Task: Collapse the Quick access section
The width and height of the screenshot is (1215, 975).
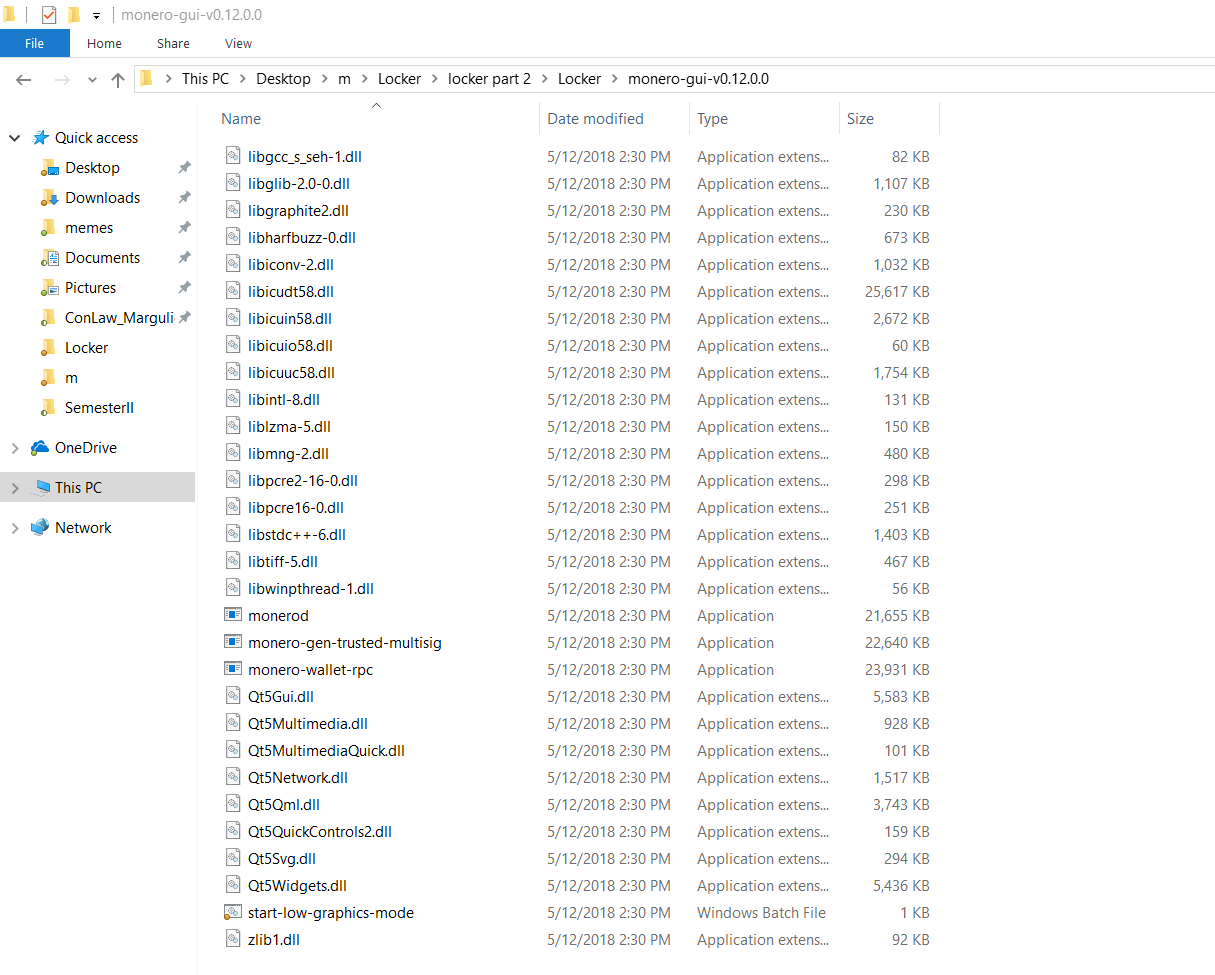Action: (x=14, y=137)
